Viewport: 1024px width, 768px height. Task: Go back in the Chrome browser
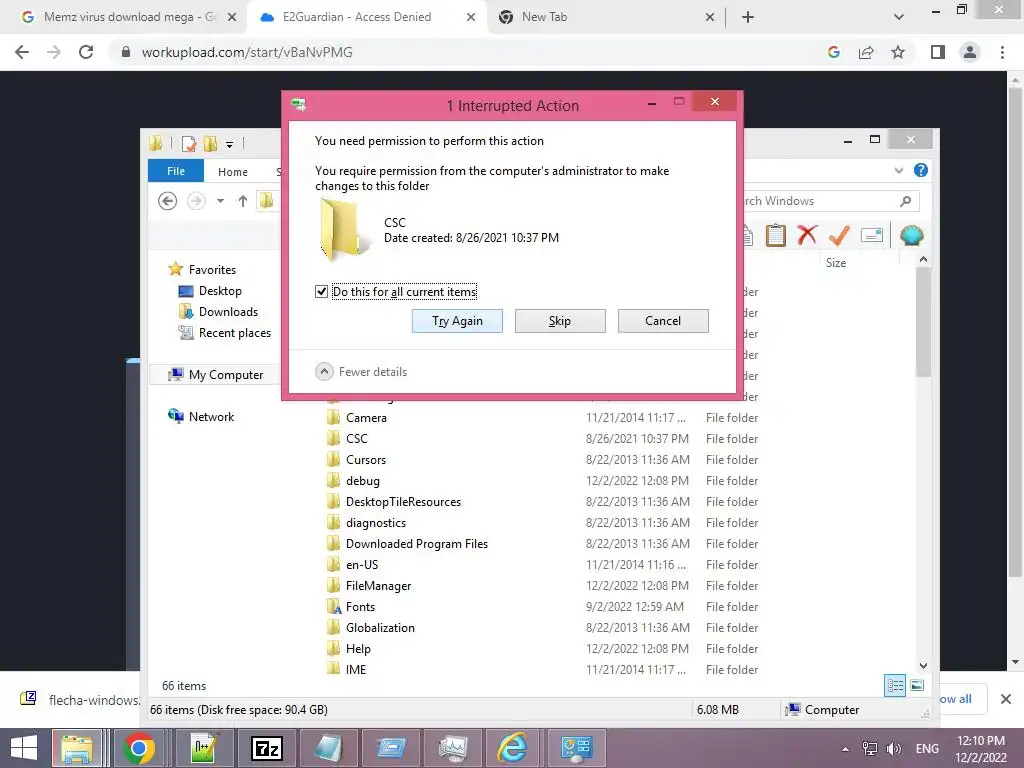coord(22,52)
